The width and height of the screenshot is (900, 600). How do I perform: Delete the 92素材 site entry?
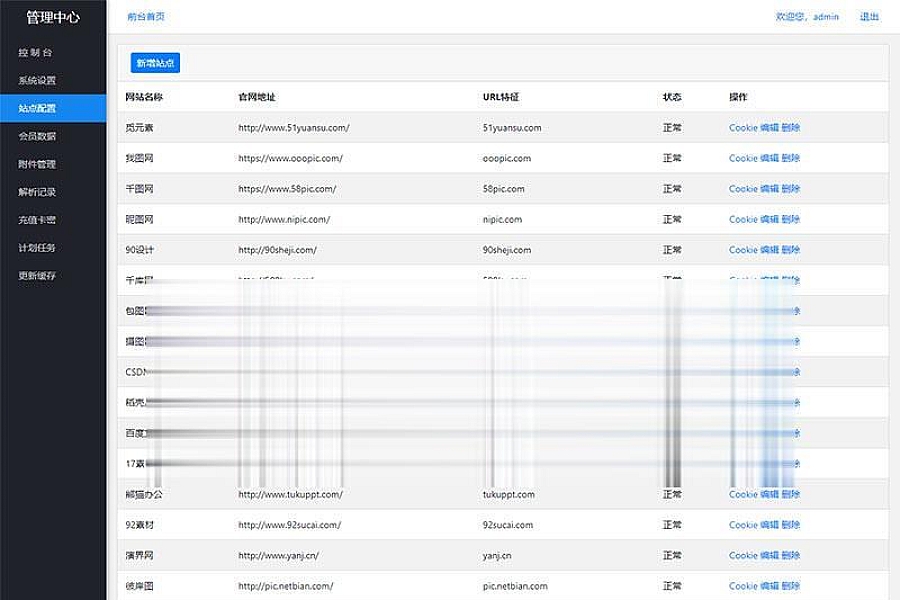[x=790, y=525]
